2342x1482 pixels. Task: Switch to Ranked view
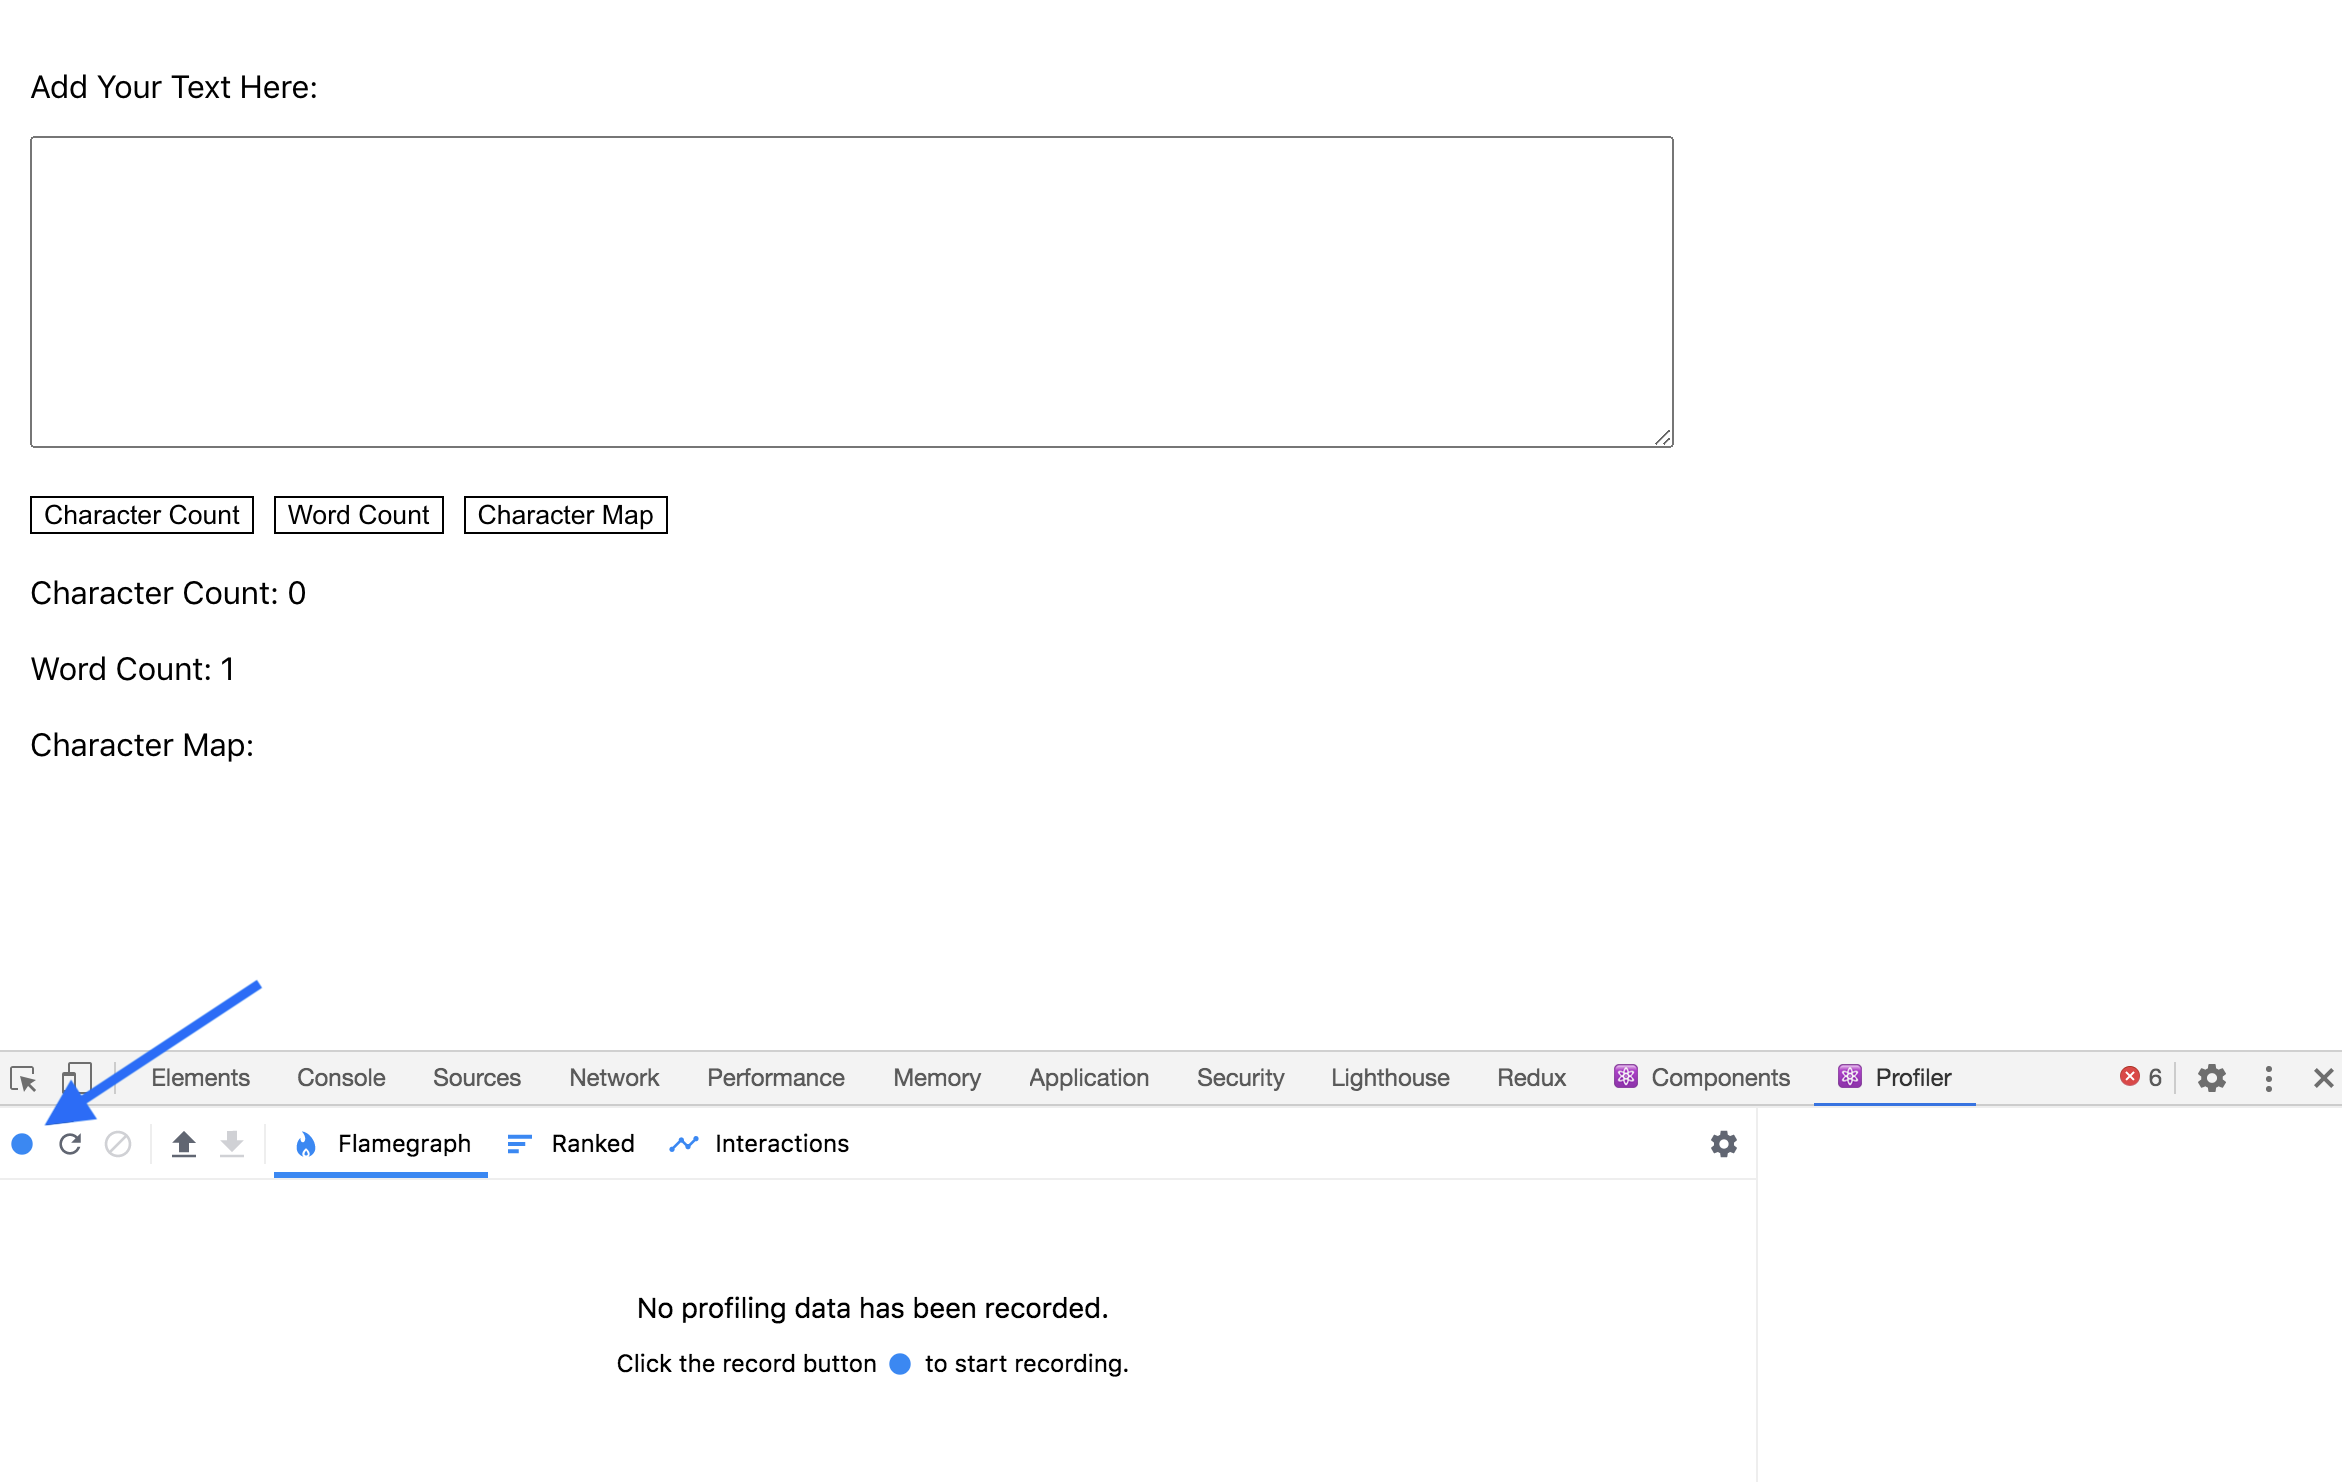(x=571, y=1144)
